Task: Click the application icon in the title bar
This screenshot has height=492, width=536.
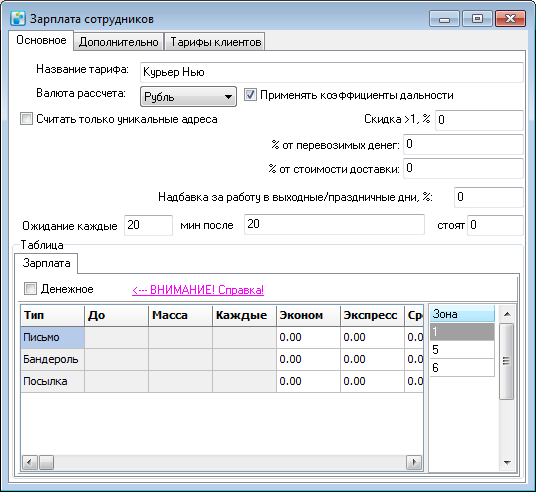Action: pyautogui.click(x=17, y=18)
